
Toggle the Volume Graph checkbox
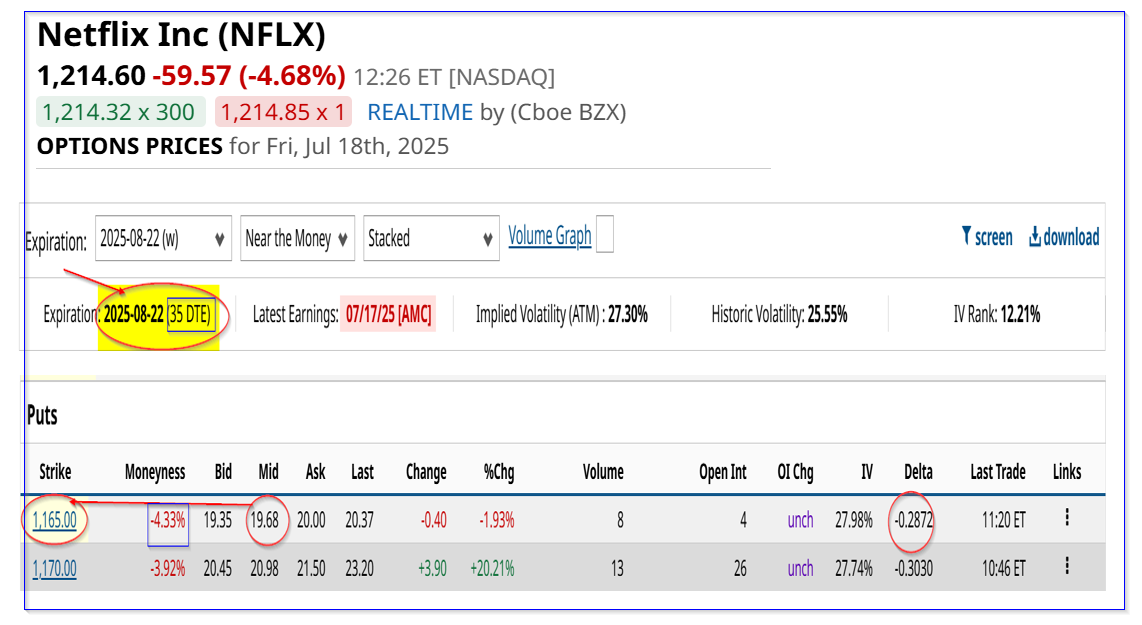point(605,234)
